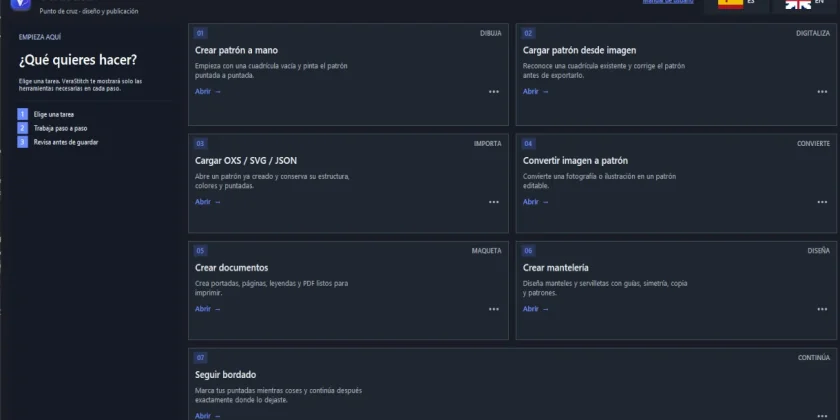Select the Cargar patrón desde imagen card title
Viewport: 840px width, 420px height.
click(580, 51)
